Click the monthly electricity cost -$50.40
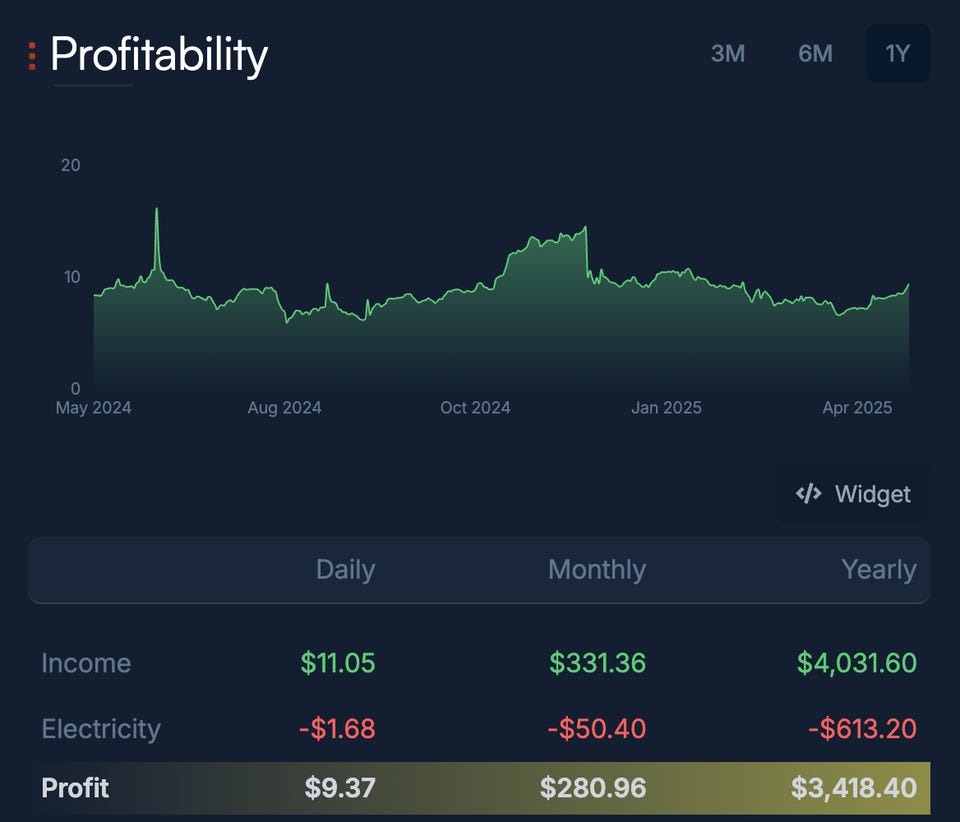Viewport: 960px width, 822px height. click(596, 728)
